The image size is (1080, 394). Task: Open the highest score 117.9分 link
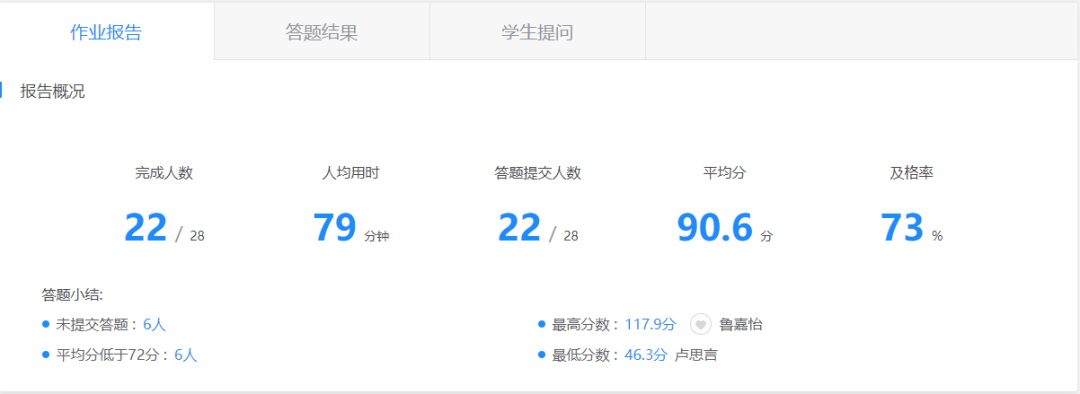651,324
